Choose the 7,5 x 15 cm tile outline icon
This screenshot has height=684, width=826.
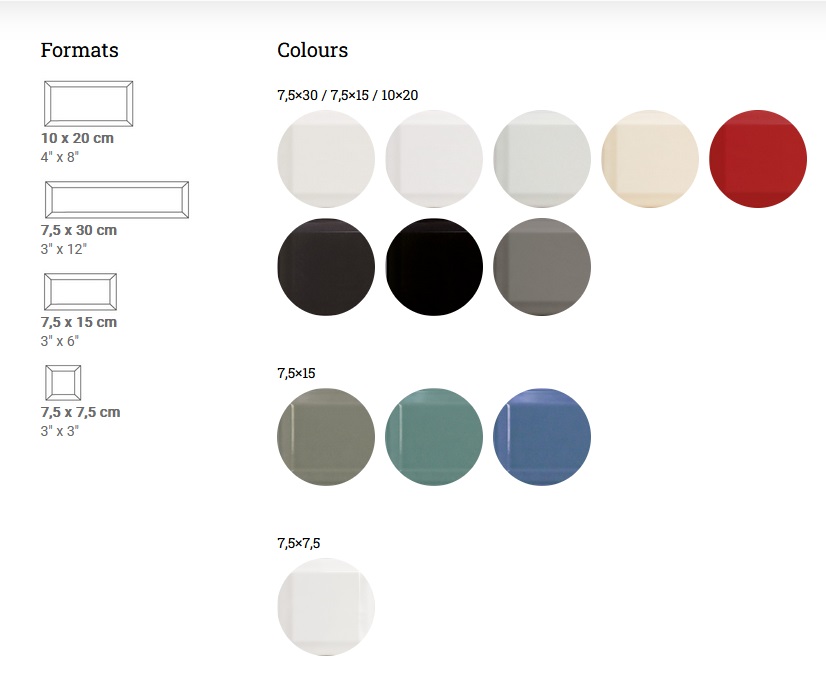click(81, 291)
